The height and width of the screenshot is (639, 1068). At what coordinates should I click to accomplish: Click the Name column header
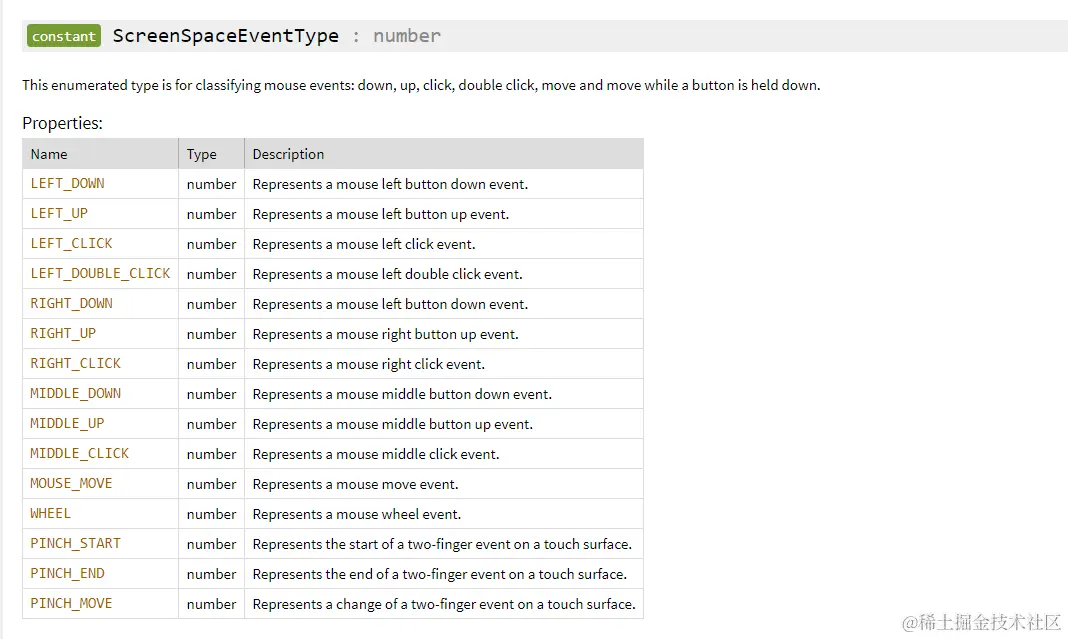tap(49, 154)
